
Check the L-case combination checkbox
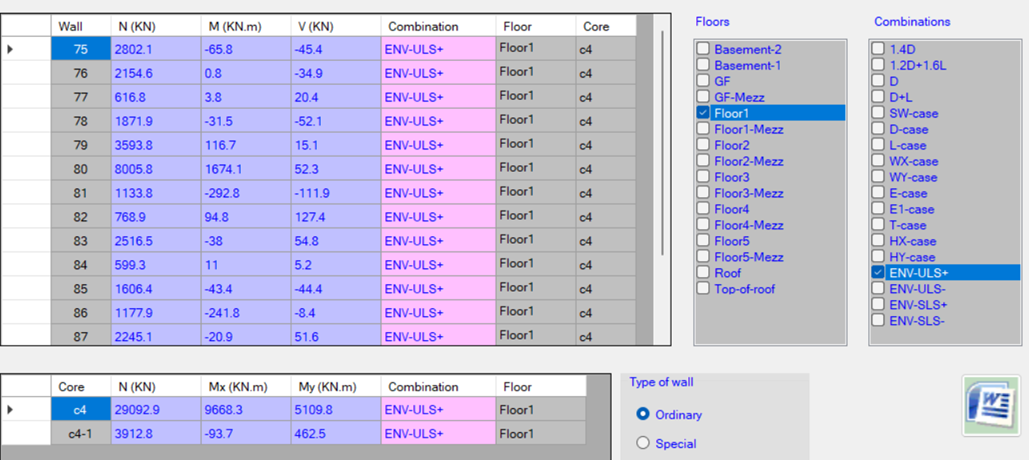878,144
